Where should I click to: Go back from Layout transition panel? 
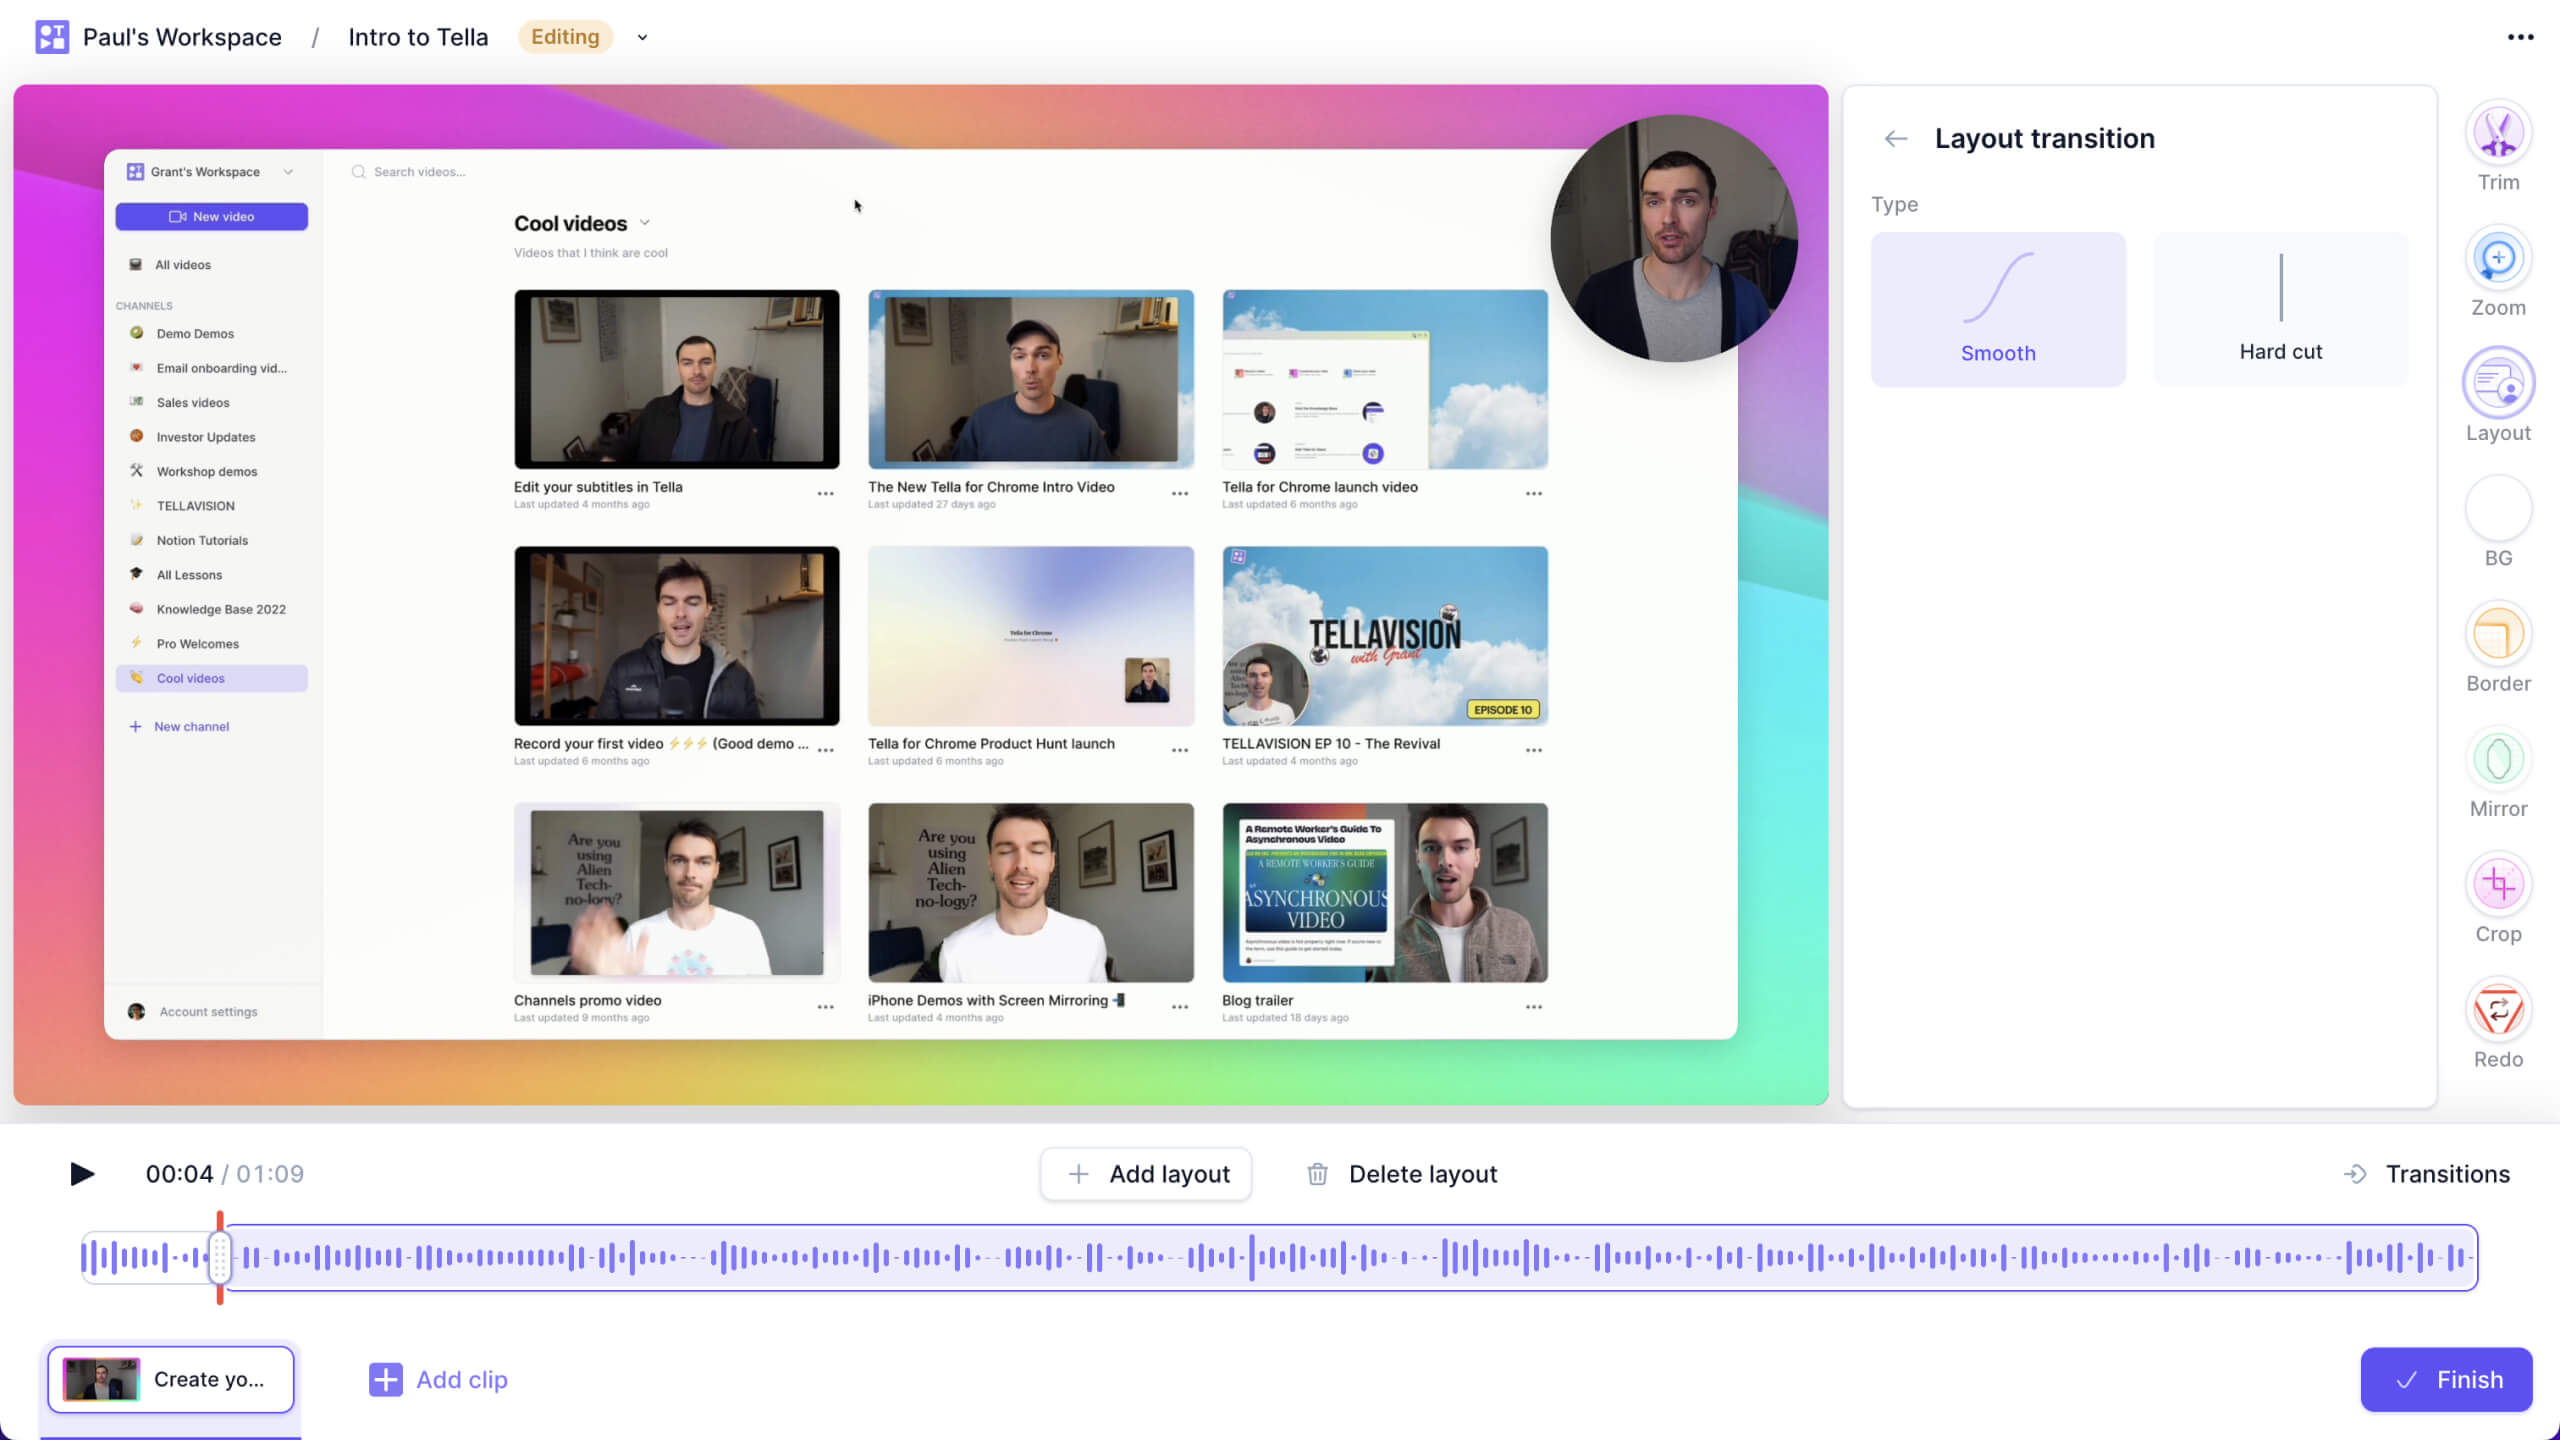click(1896, 138)
